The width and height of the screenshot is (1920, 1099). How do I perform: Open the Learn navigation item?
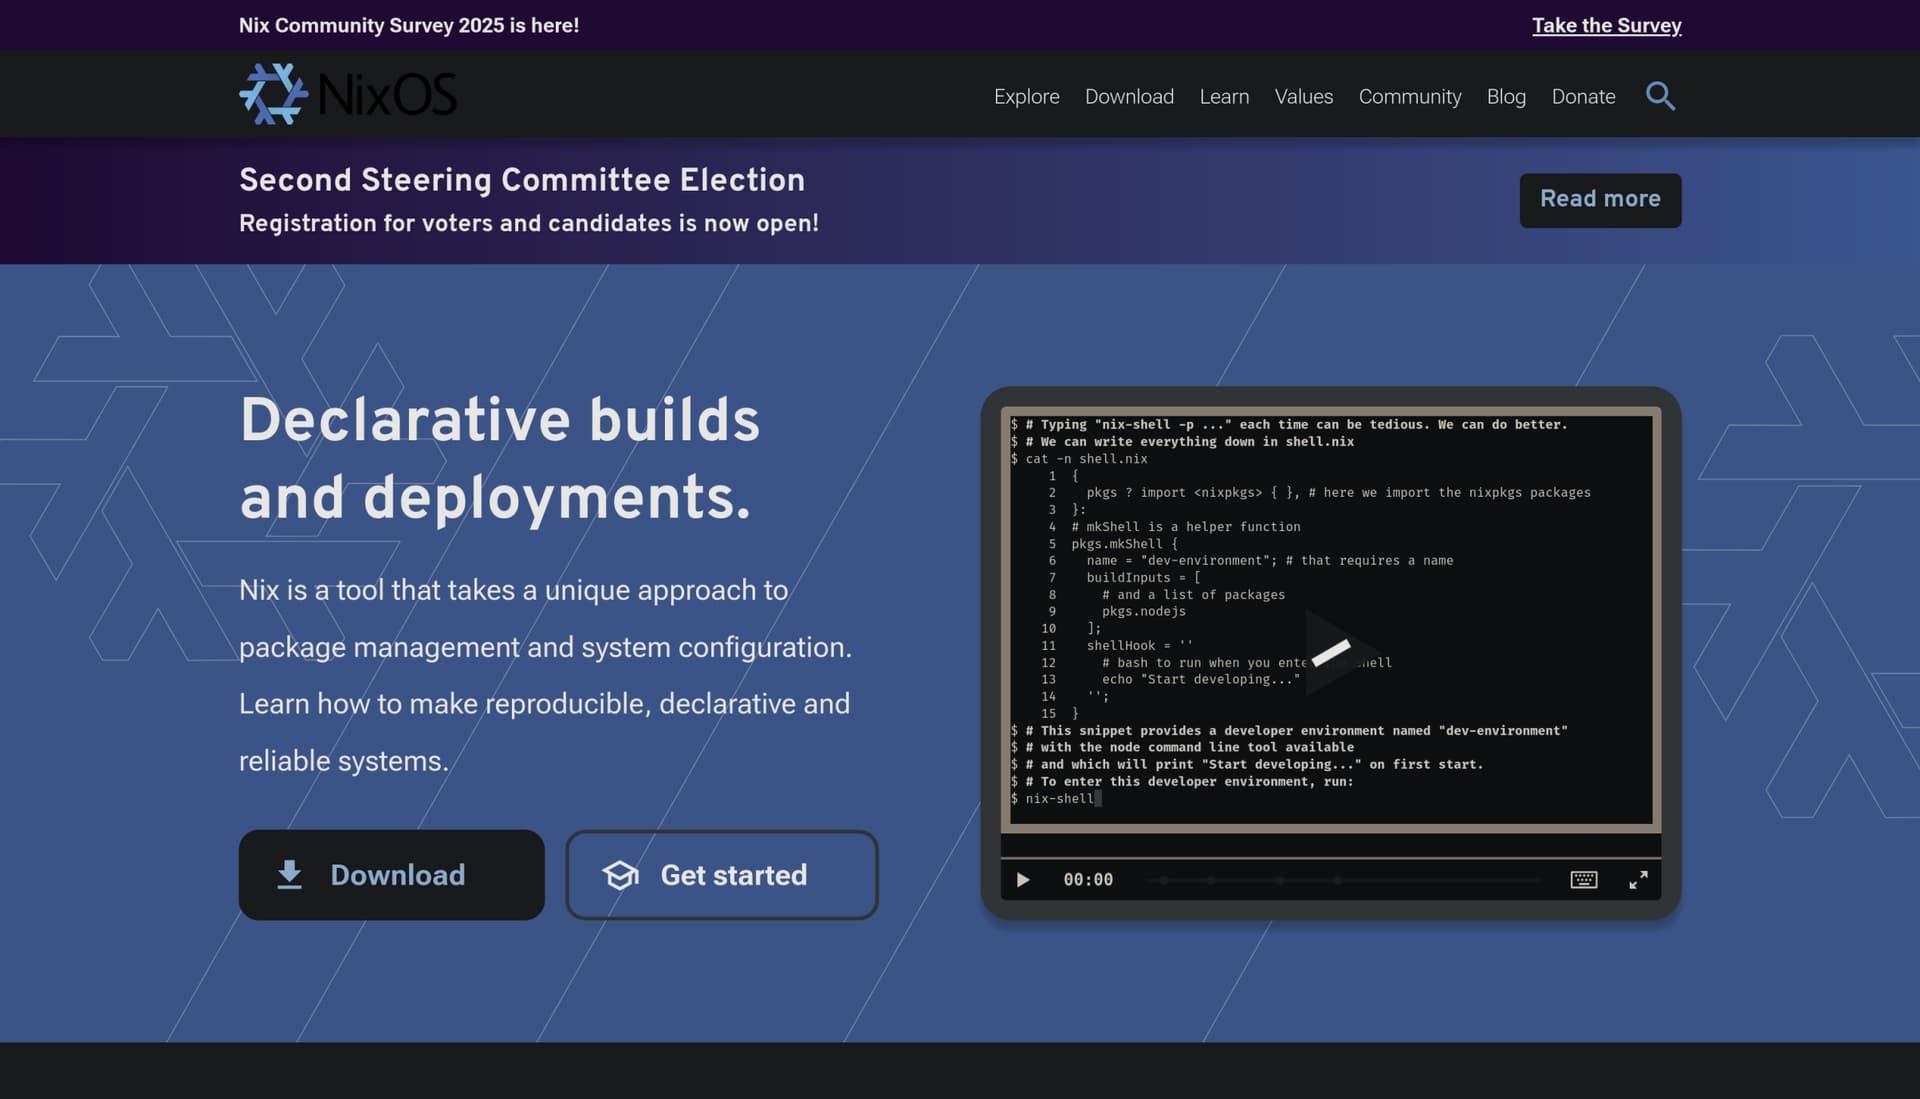coord(1224,96)
